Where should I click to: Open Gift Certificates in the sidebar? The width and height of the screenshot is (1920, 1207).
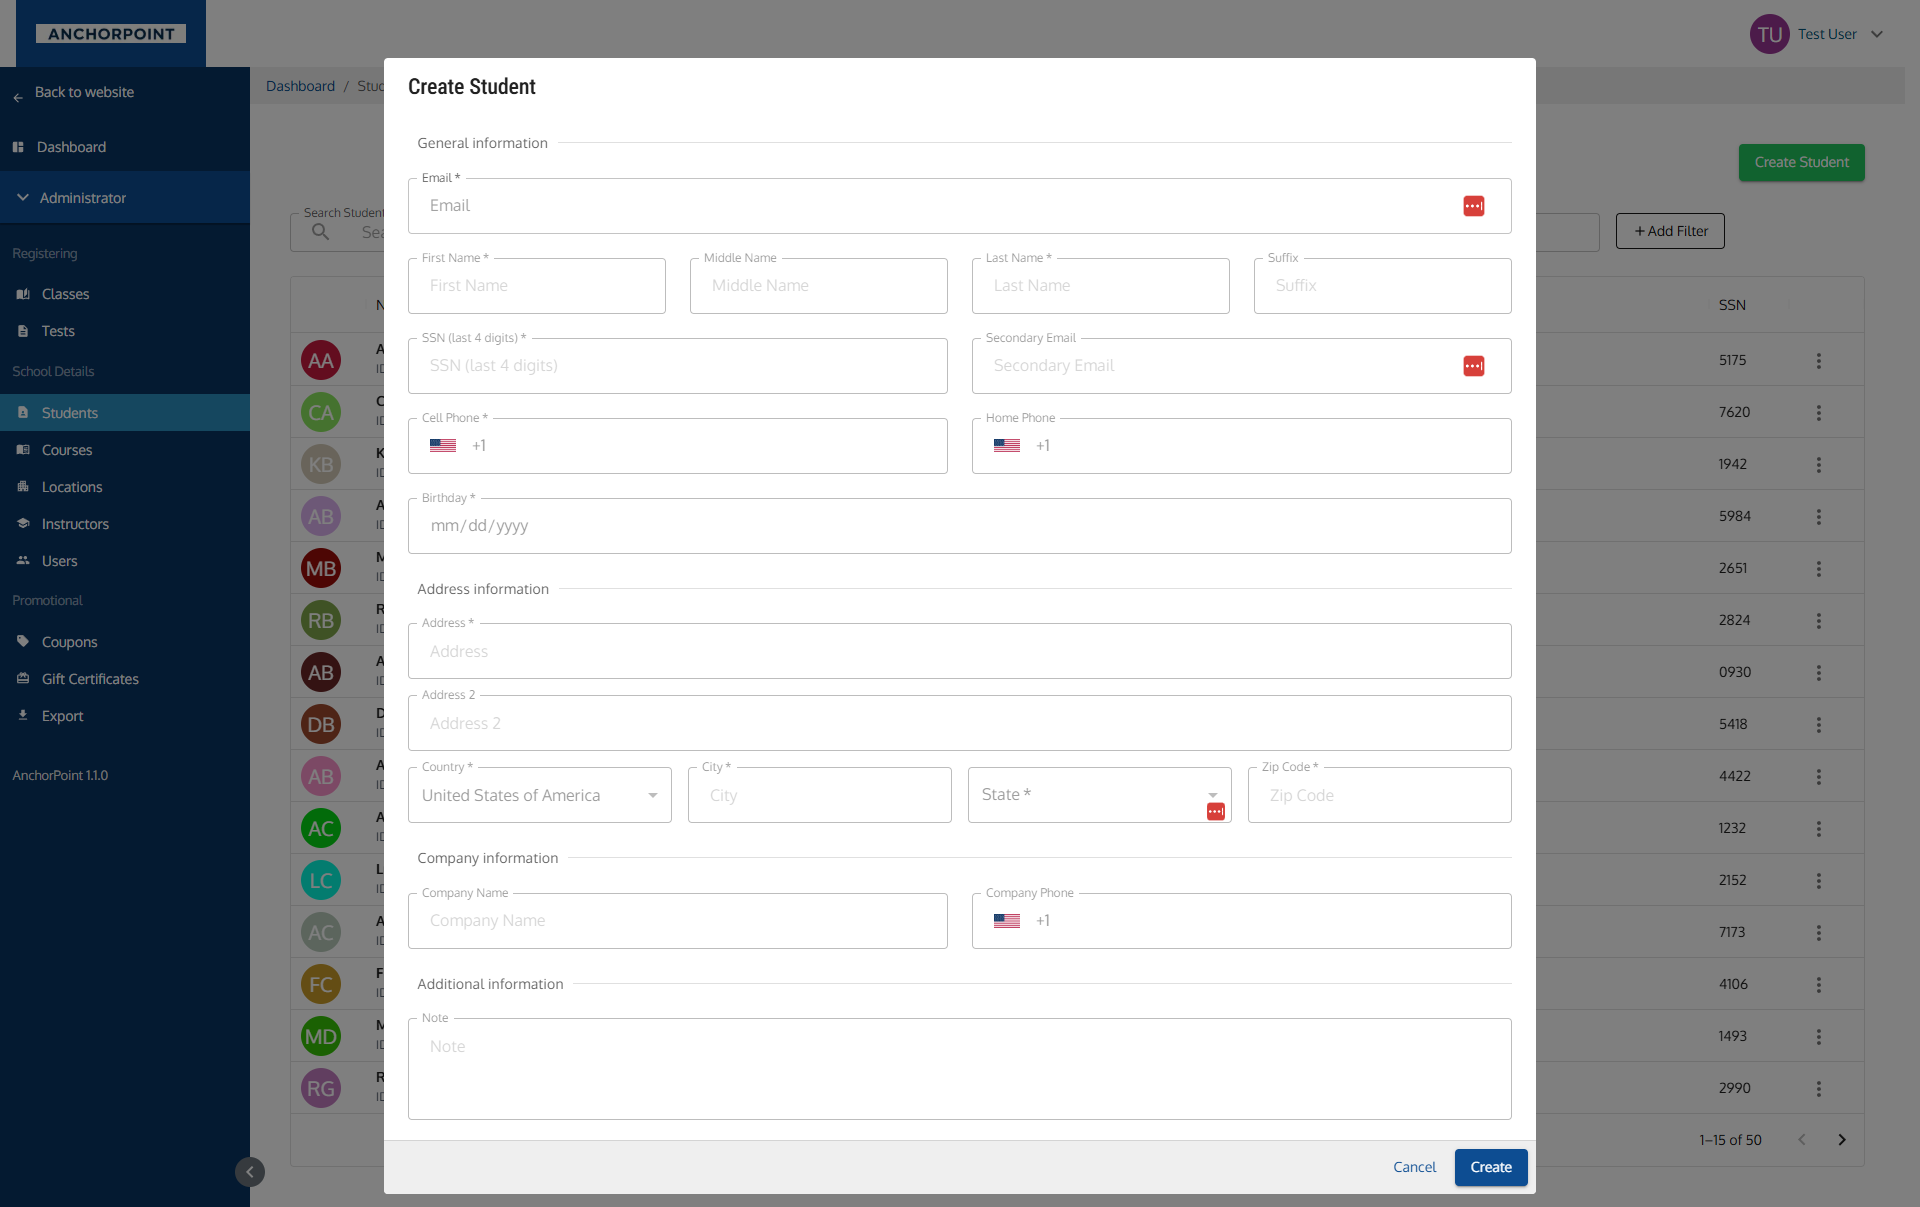tap(90, 679)
